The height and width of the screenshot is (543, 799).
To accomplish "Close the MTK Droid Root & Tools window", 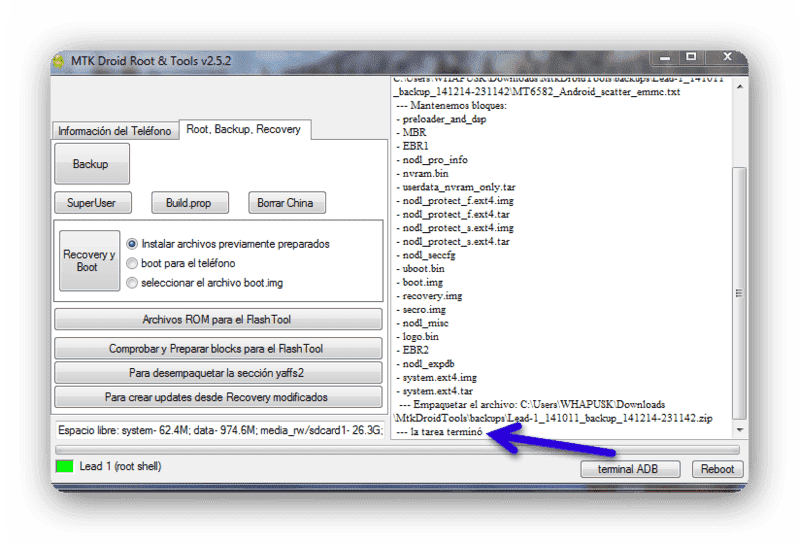I will click(x=727, y=57).
